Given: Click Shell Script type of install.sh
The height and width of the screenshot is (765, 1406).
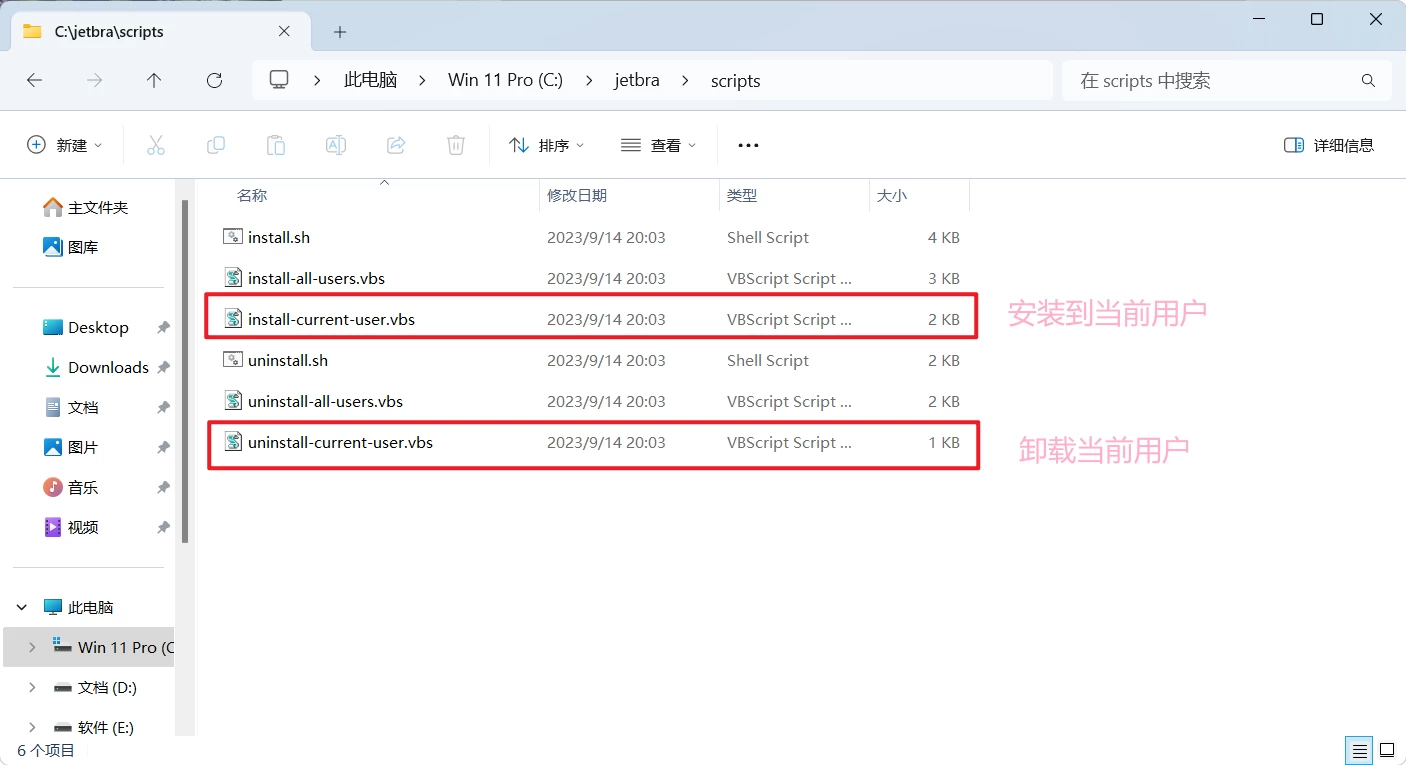Looking at the screenshot, I should tap(768, 238).
